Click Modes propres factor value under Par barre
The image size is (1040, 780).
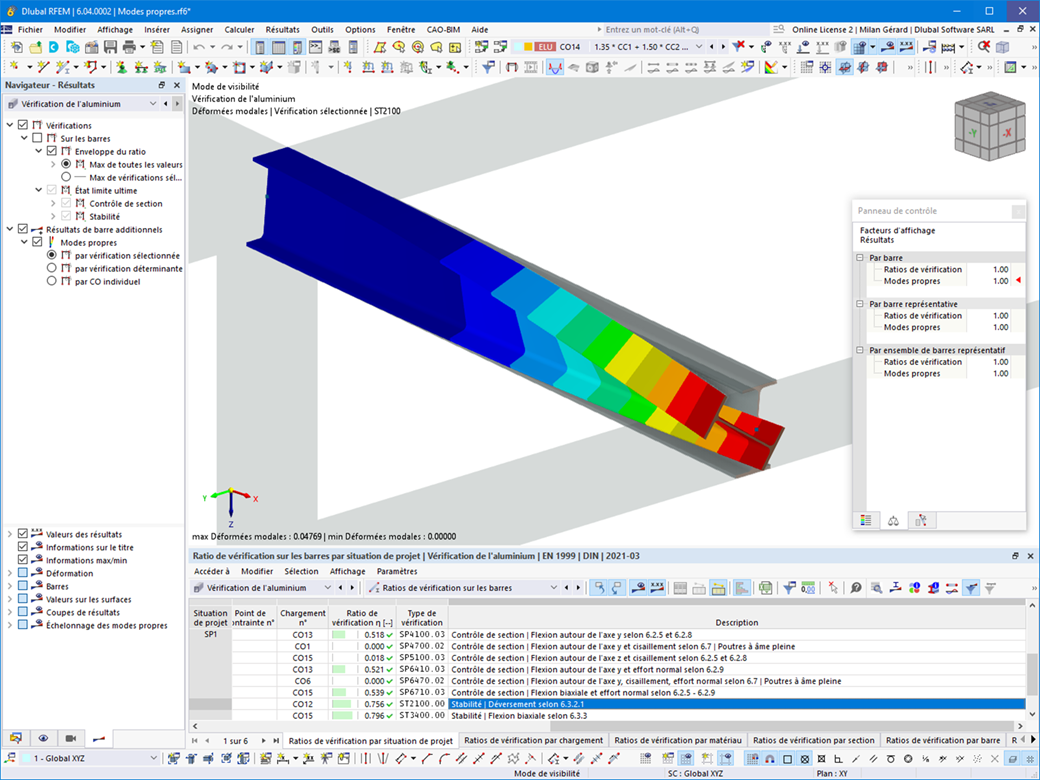(x=1000, y=281)
